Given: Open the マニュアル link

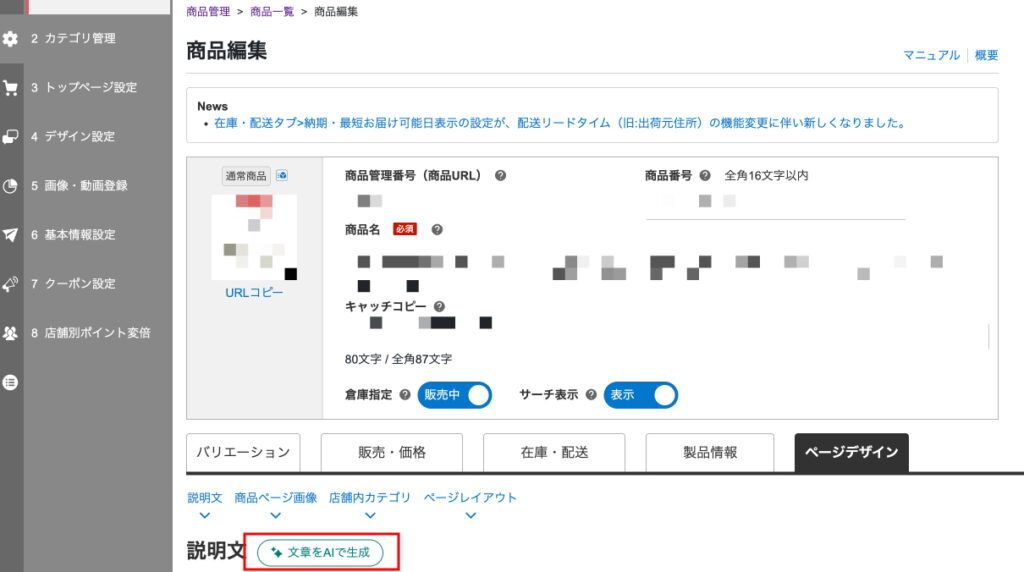Looking at the screenshot, I should [x=931, y=55].
